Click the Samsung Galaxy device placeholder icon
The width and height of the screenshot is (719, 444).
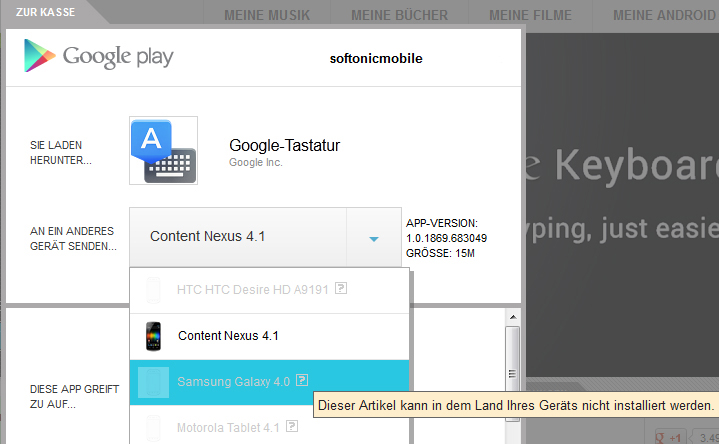click(153, 382)
